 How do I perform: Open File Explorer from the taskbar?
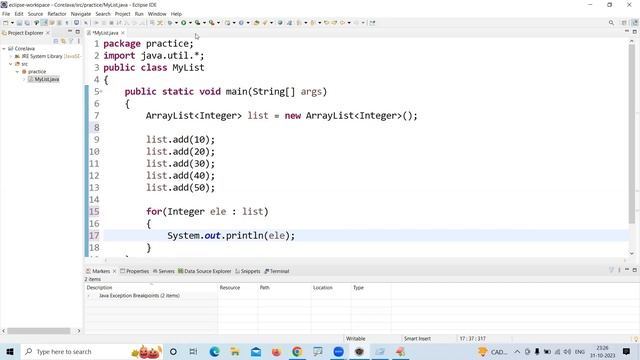235,351
